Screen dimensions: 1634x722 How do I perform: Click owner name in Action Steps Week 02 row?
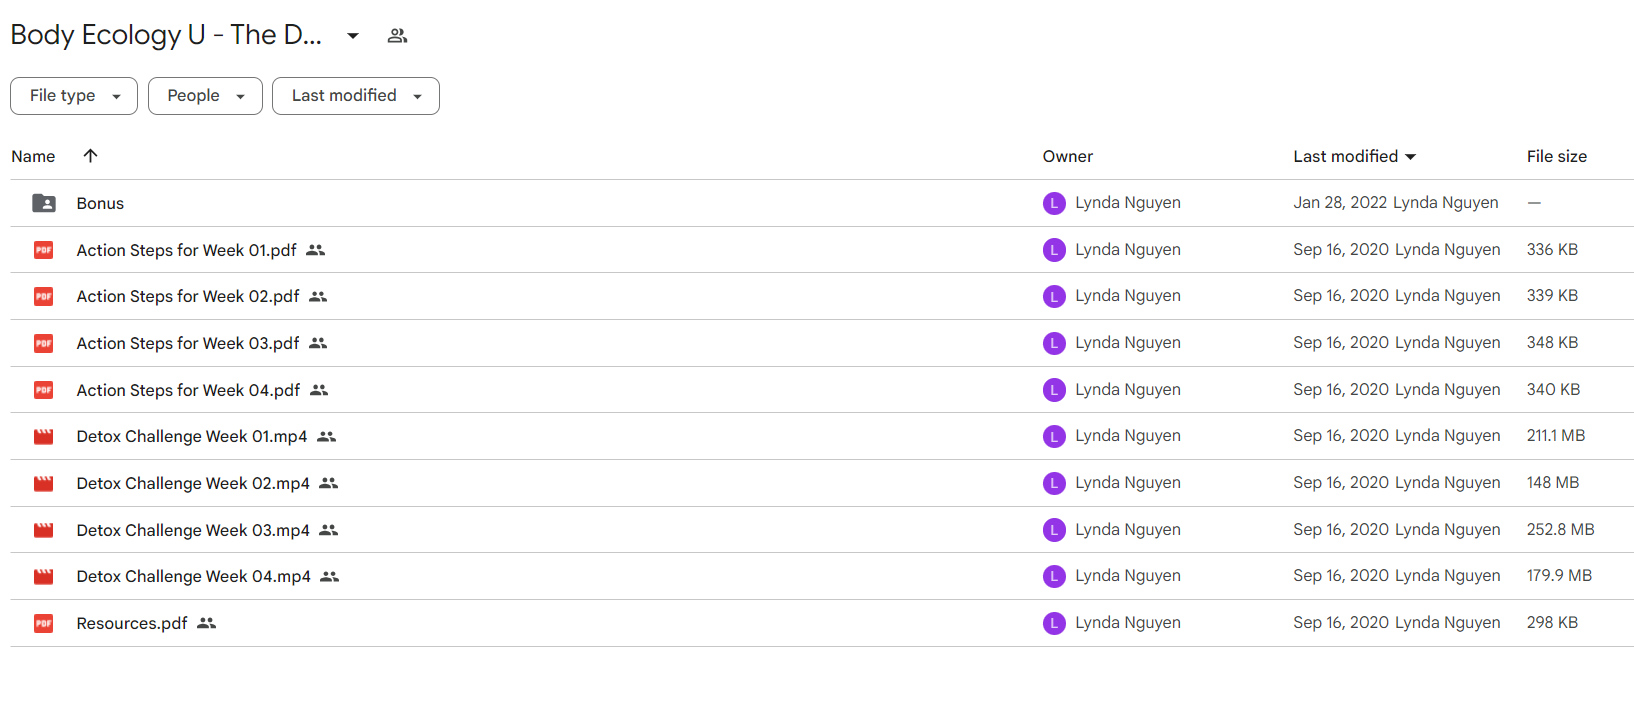point(1128,295)
